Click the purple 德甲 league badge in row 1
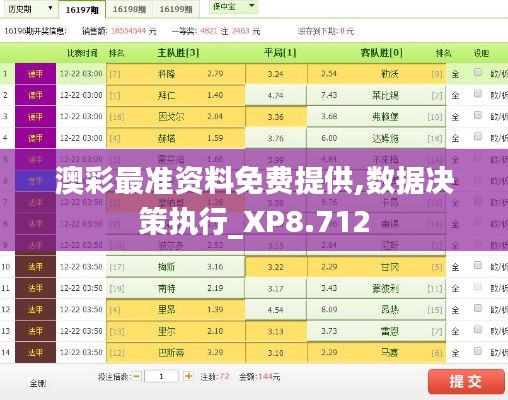508x400 pixels. 35,74
